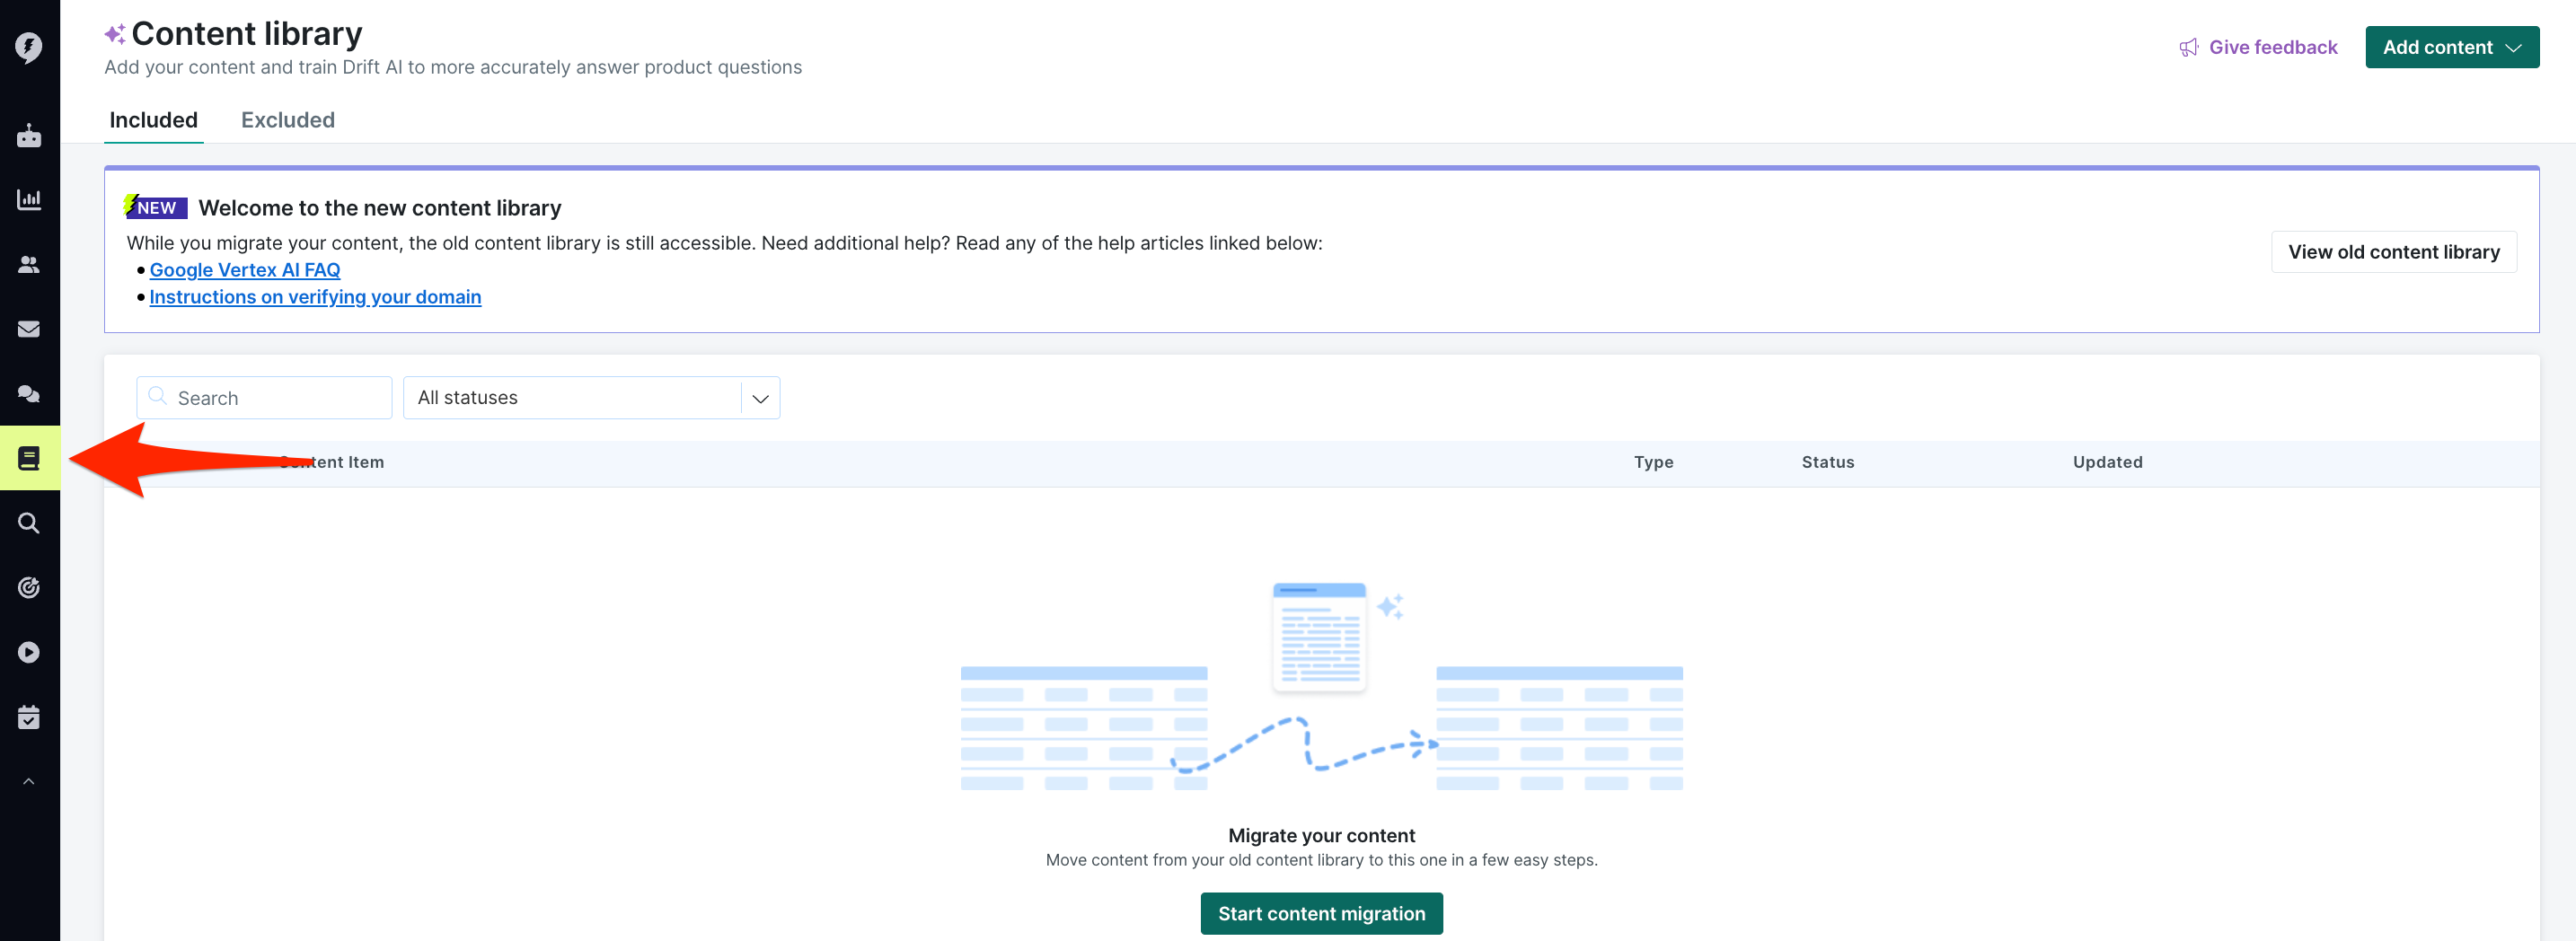2576x941 pixels.
Task: Open the bot playbooks sidebar icon
Action: tap(29, 136)
